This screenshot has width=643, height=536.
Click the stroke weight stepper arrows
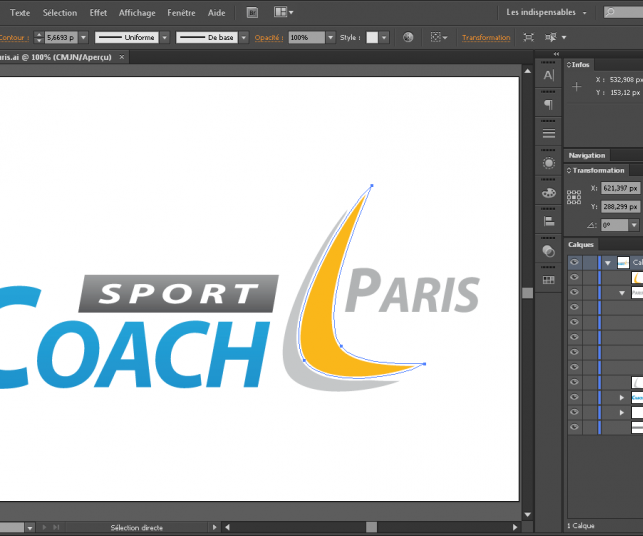coord(39,37)
